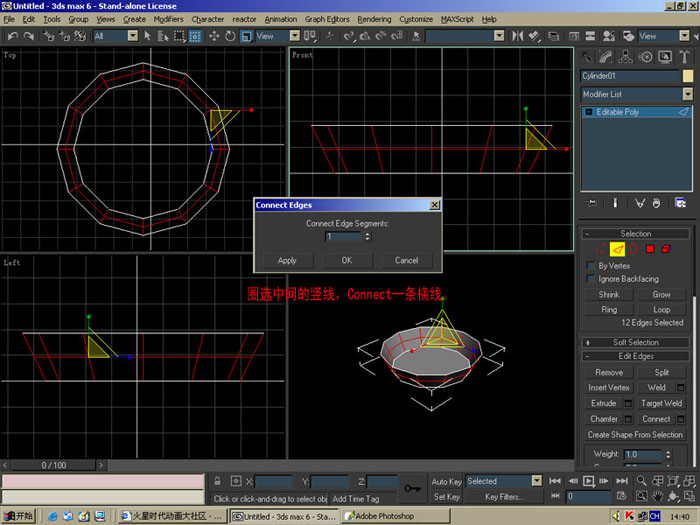The width and height of the screenshot is (700, 525).
Task: Switch to the Utilities hammer panel
Action: [x=684, y=57]
